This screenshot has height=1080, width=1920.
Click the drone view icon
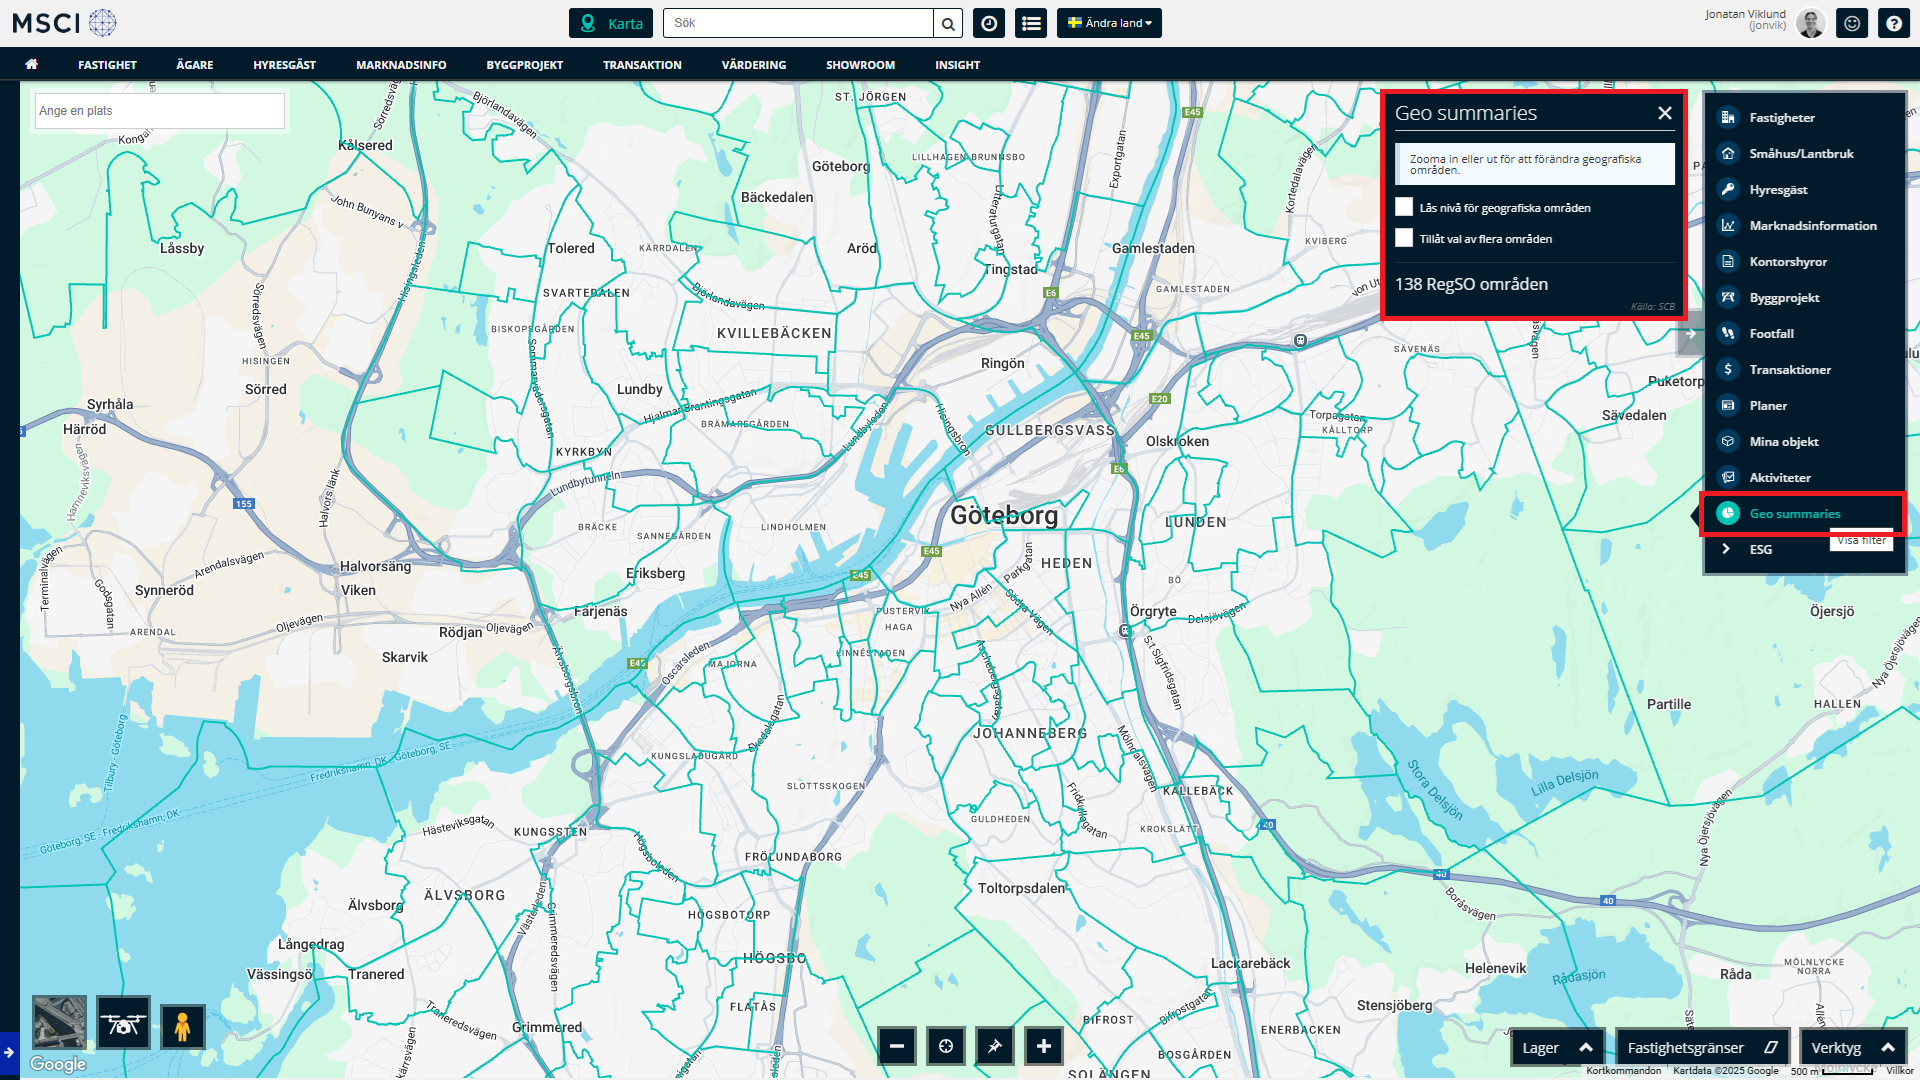tap(124, 1024)
